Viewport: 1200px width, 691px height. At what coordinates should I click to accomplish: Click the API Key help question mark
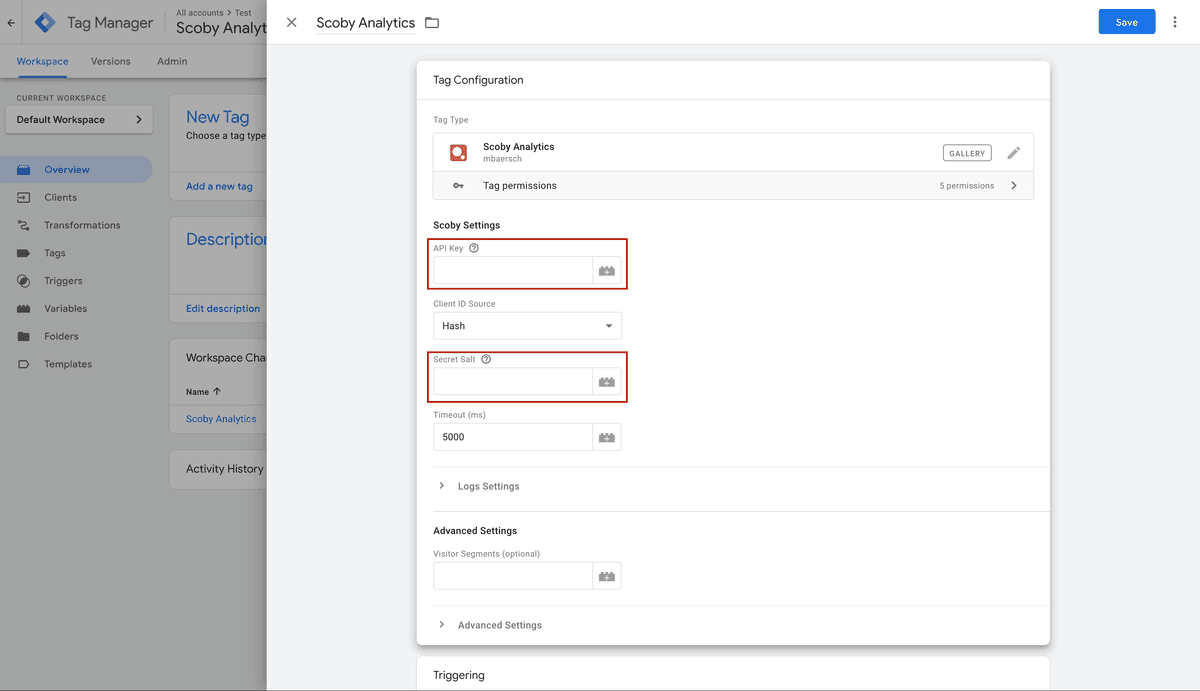click(x=474, y=248)
